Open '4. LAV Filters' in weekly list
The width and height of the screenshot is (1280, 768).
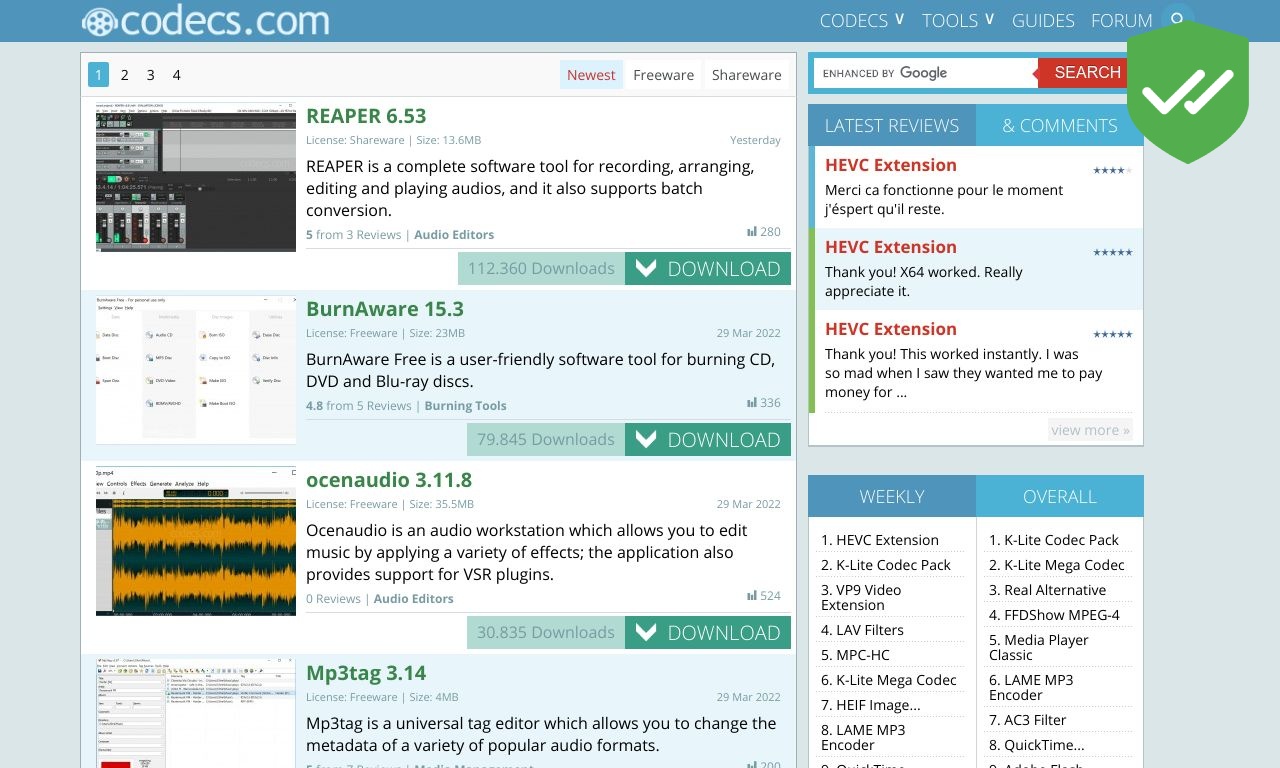(x=862, y=630)
